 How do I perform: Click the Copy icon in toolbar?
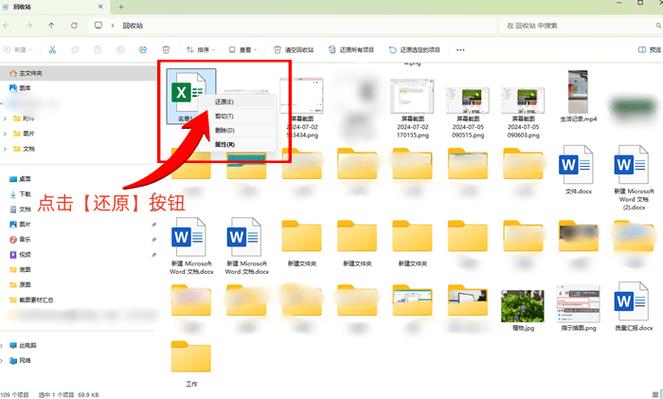tap(75, 50)
